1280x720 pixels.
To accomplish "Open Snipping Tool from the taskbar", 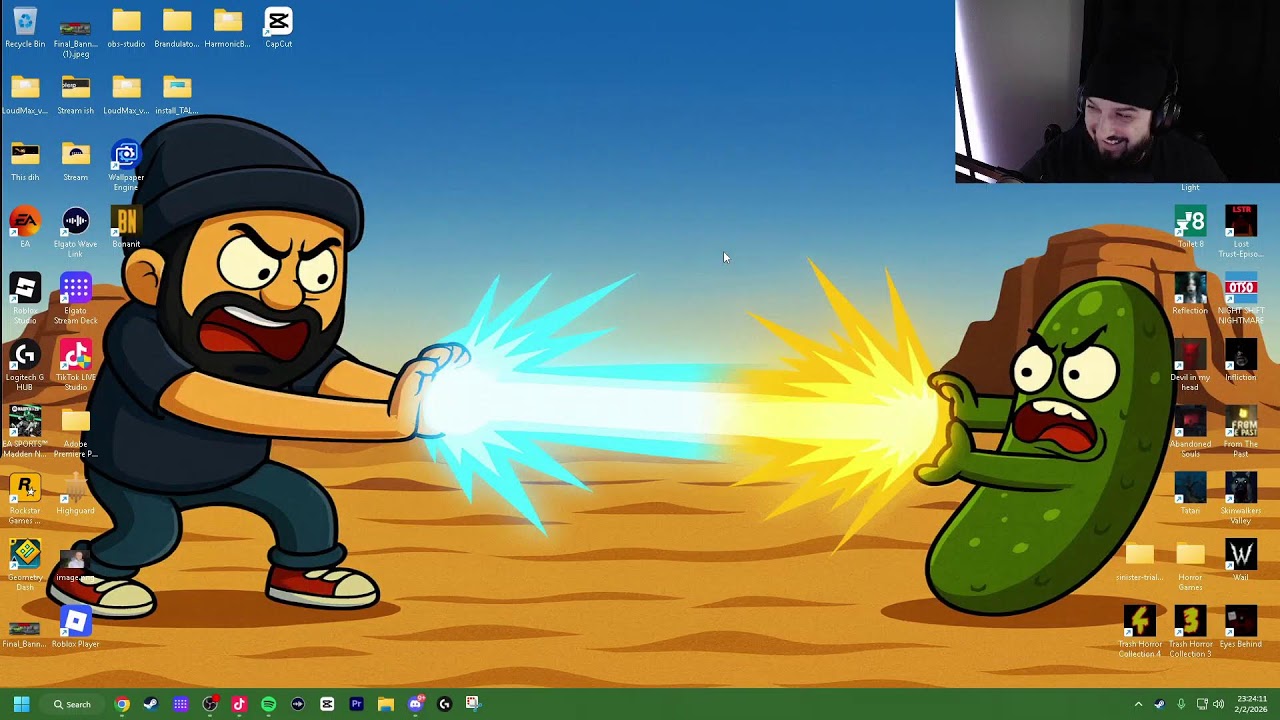I will click(473, 704).
